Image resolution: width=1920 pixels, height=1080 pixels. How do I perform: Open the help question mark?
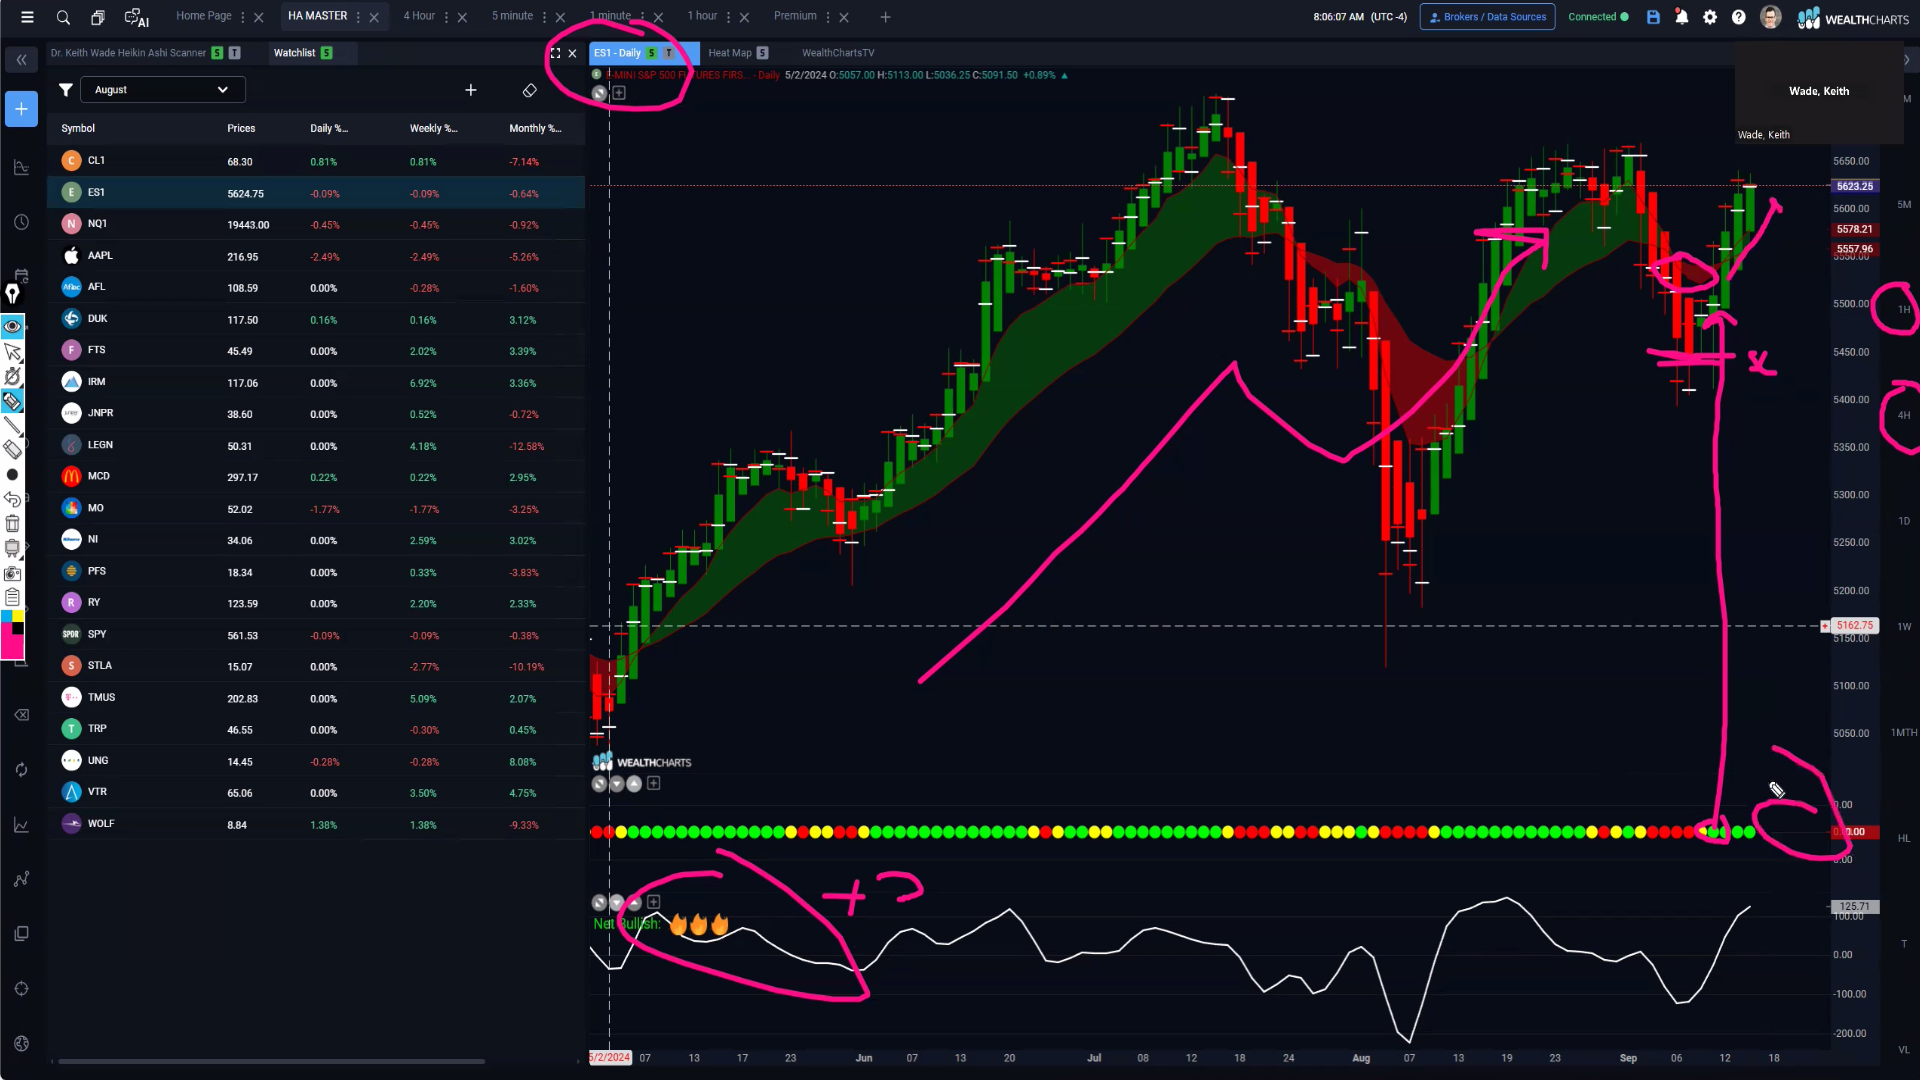pyautogui.click(x=1739, y=17)
